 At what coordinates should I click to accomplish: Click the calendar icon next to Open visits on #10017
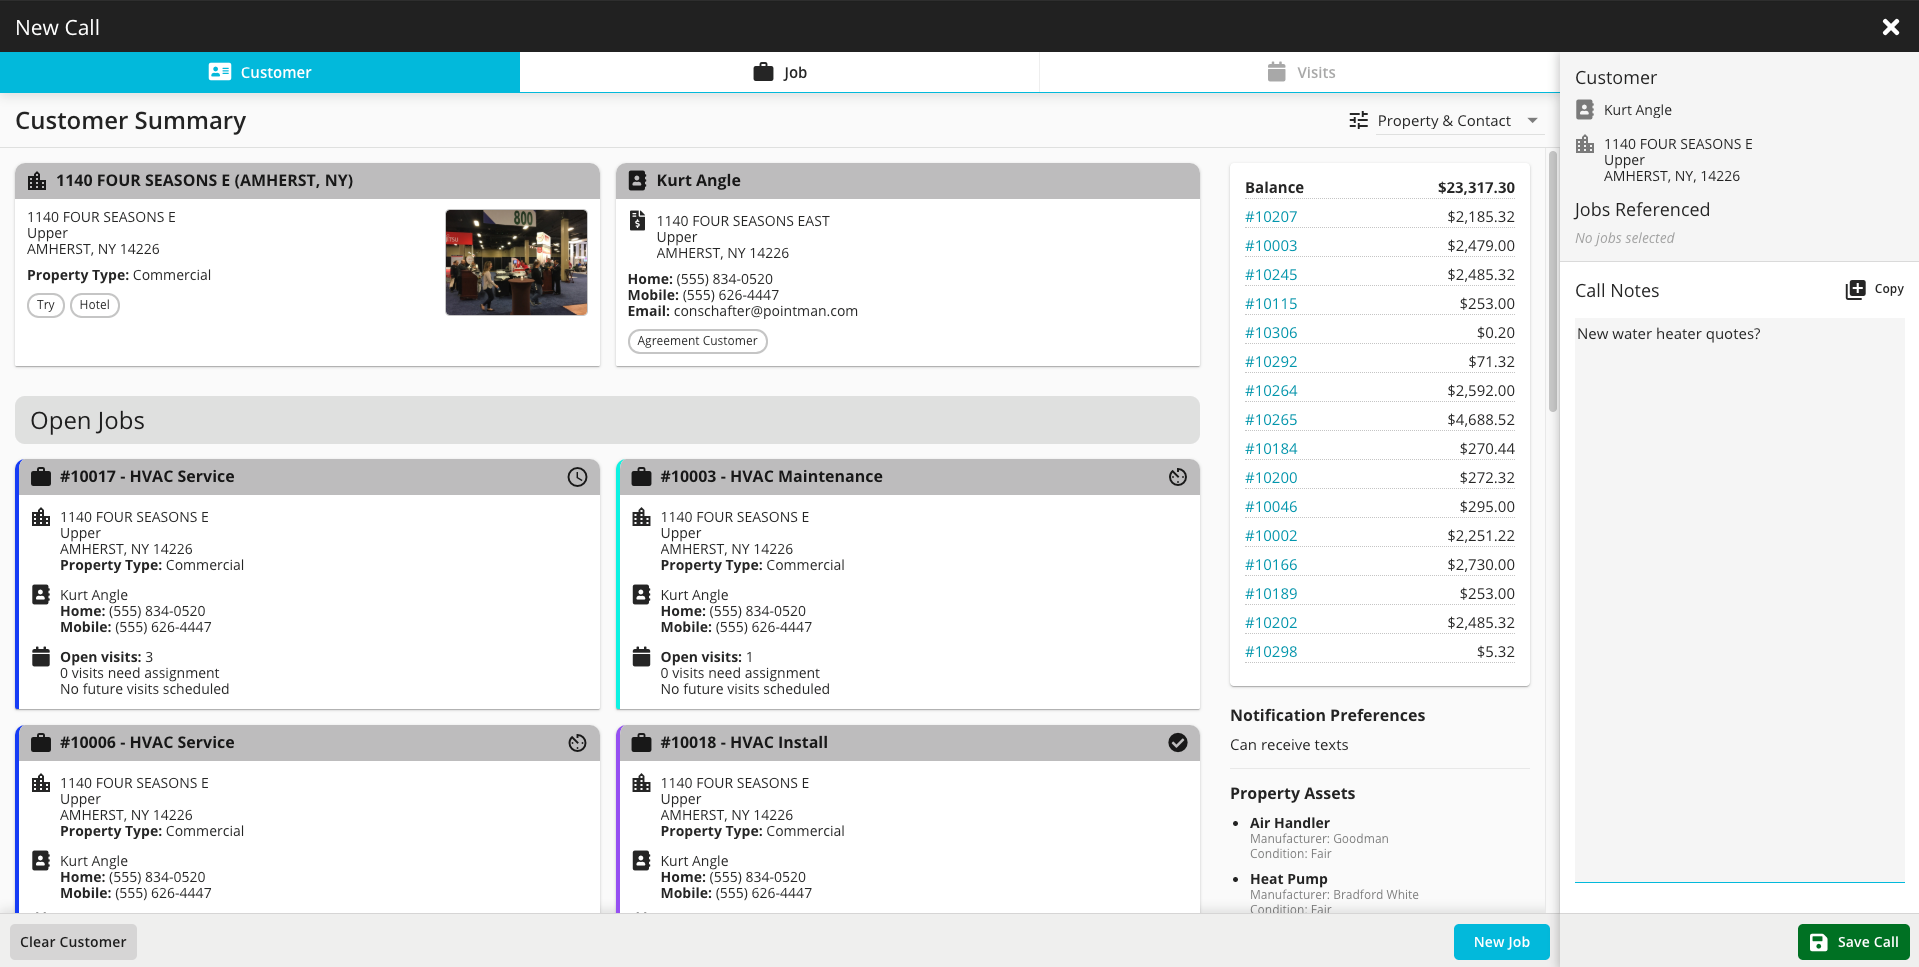pyautogui.click(x=40, y=657)
